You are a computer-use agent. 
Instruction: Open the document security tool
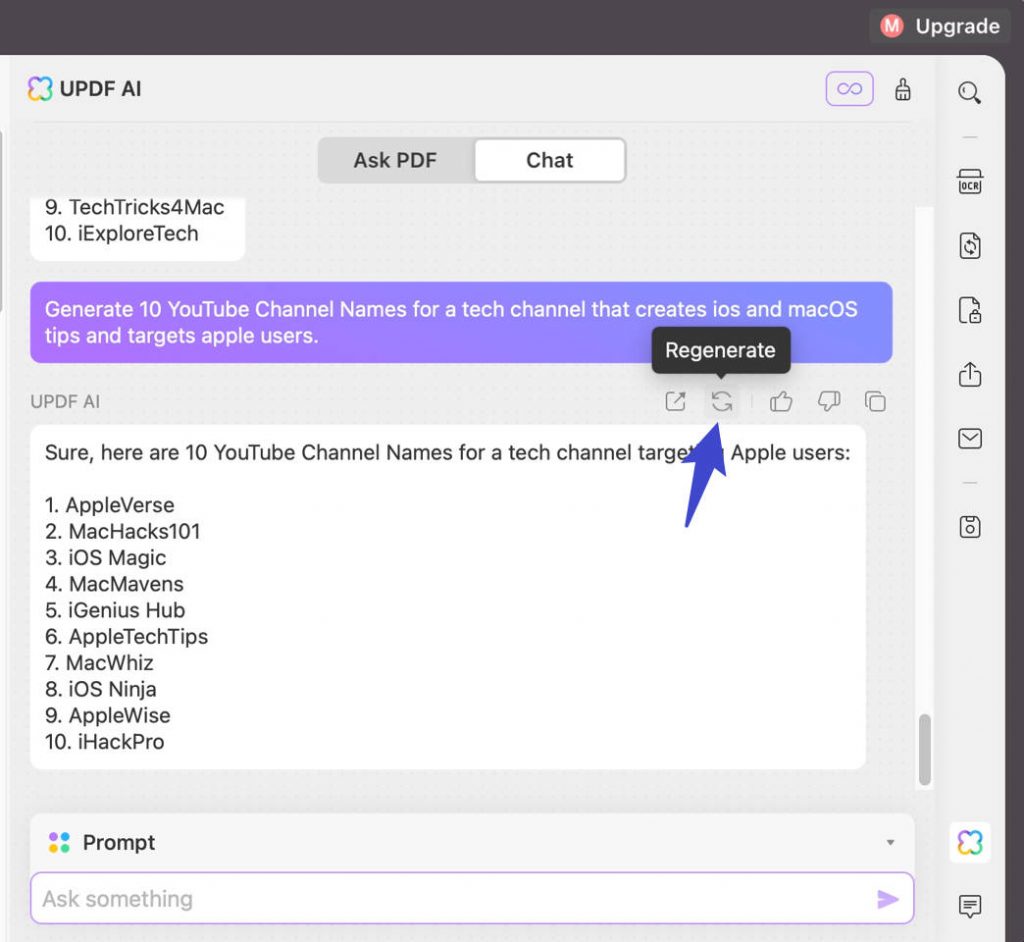[x=969, y=310]
